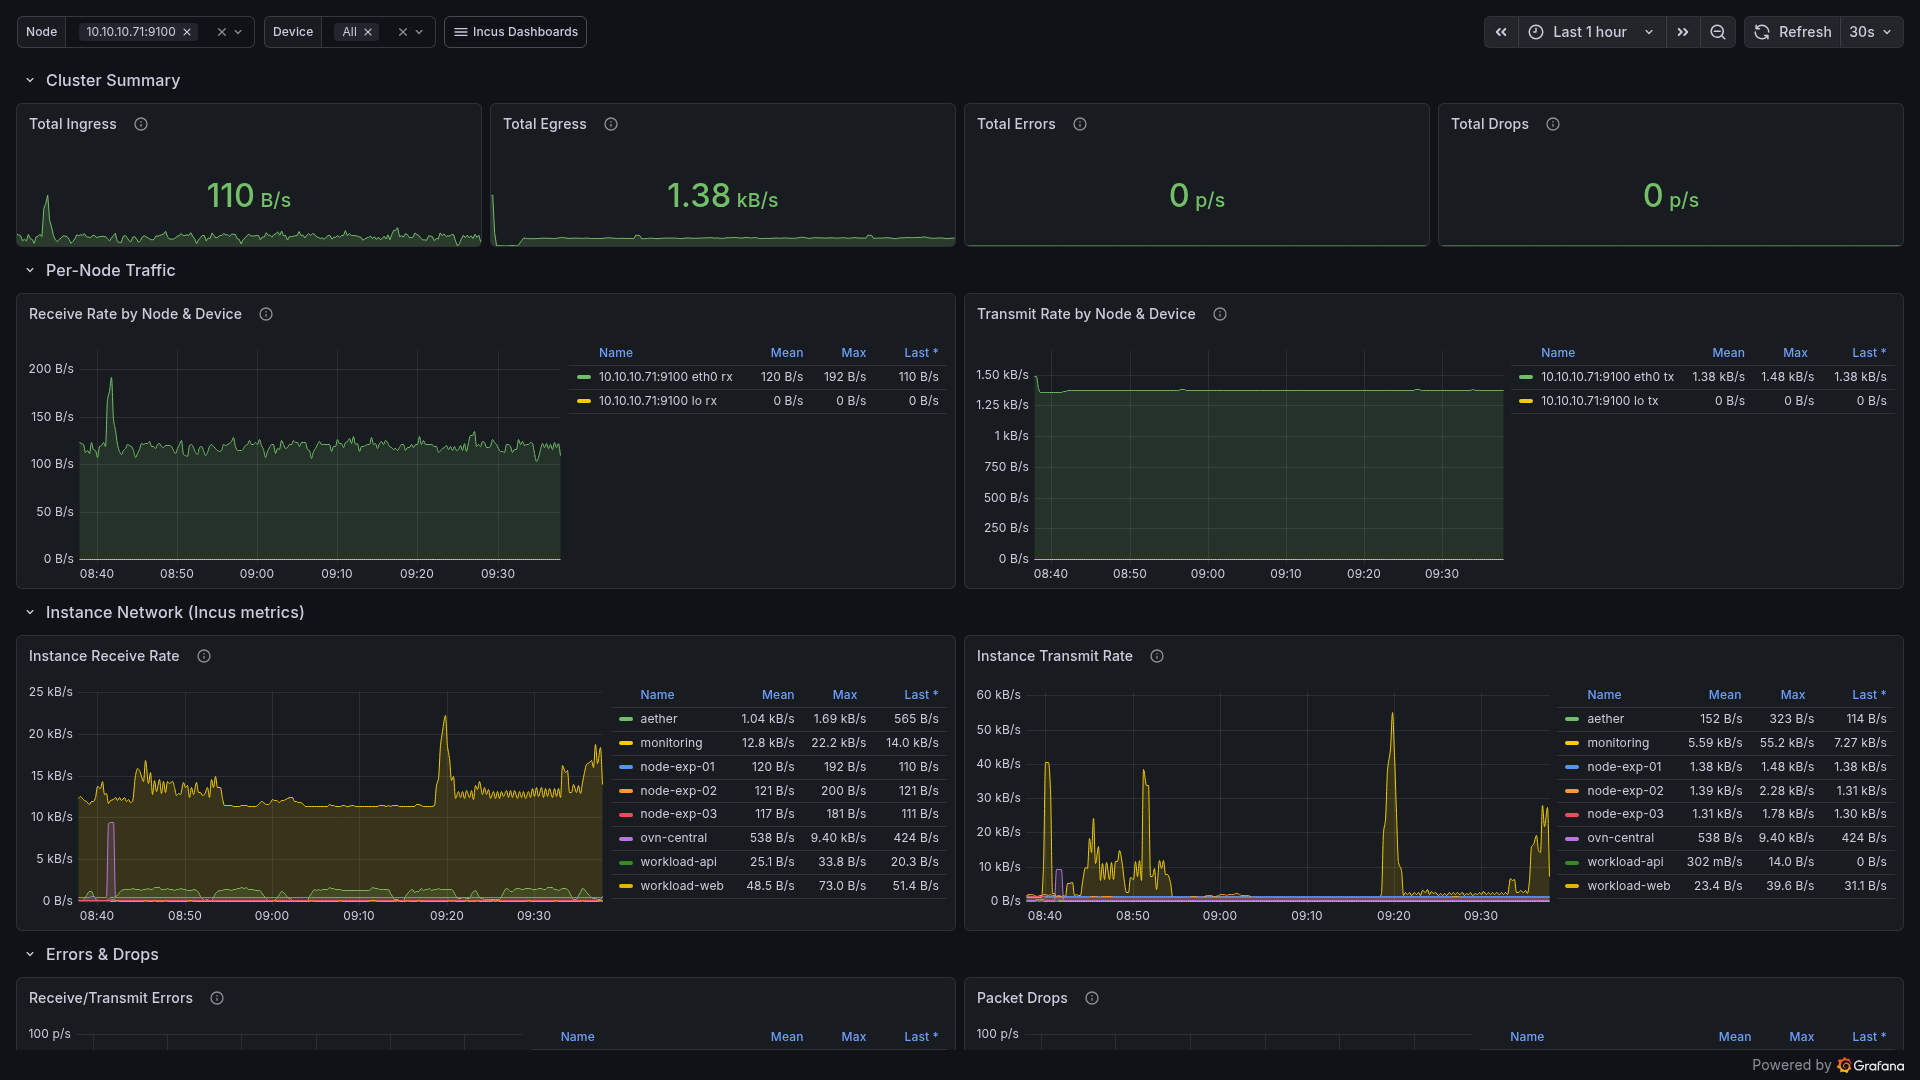
Task: Open the Last 1 hour time picker
Action: 1591,32
